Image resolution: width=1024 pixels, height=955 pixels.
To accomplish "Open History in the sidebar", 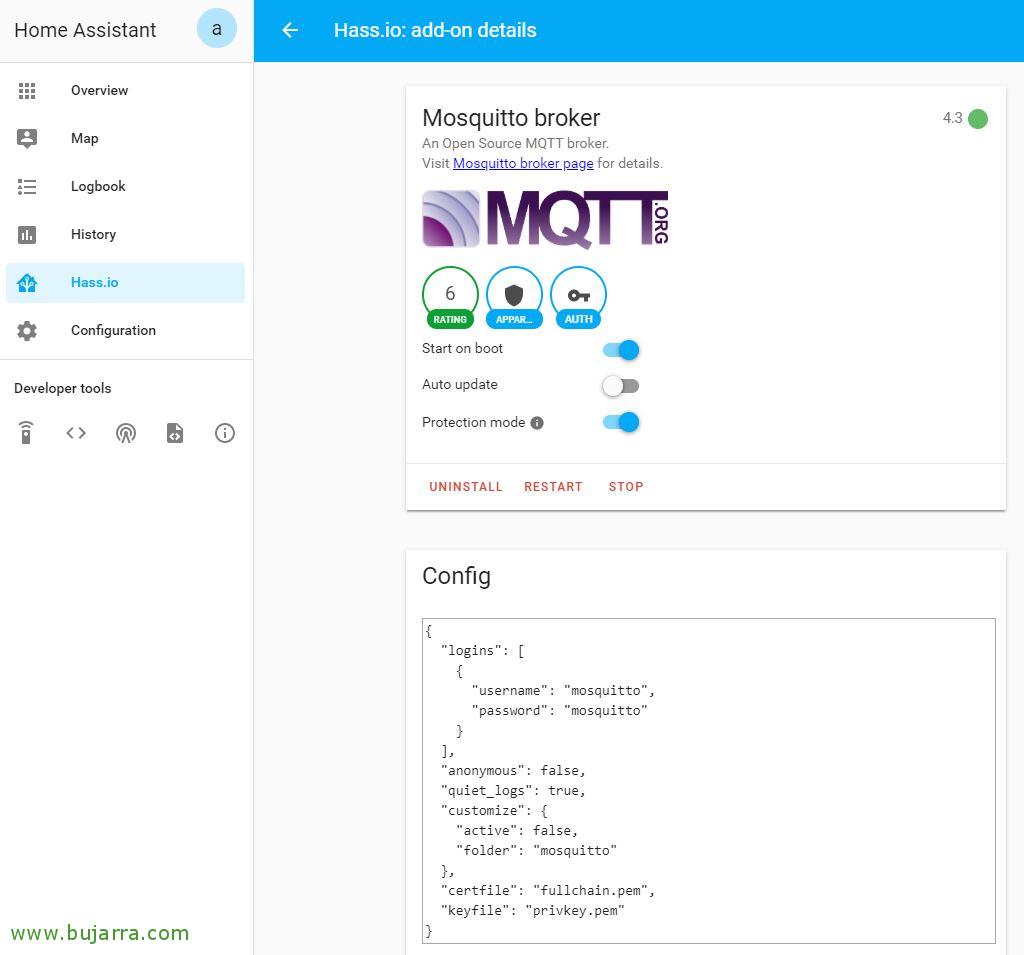I will pyautogui.click(x=125, y=235).
